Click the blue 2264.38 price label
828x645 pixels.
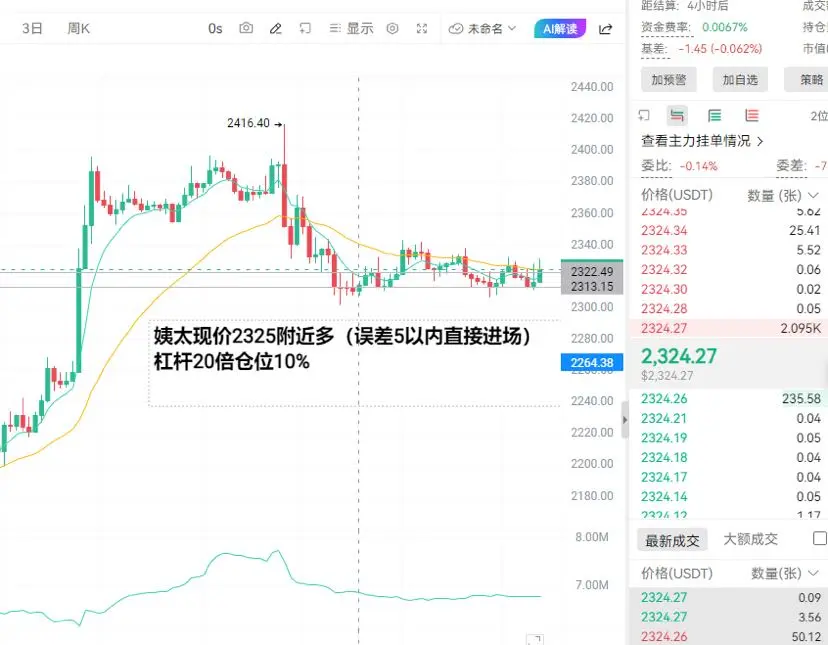[592, 362]
